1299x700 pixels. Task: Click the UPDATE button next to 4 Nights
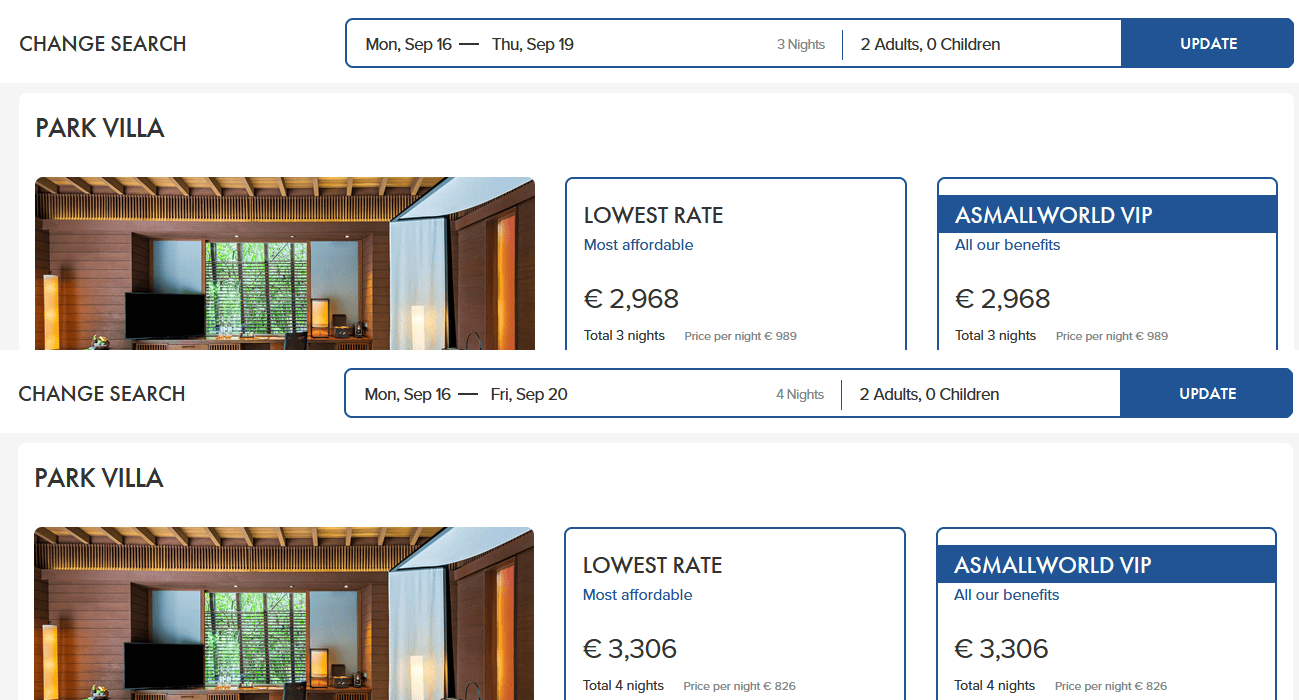tap(1207, 394)
